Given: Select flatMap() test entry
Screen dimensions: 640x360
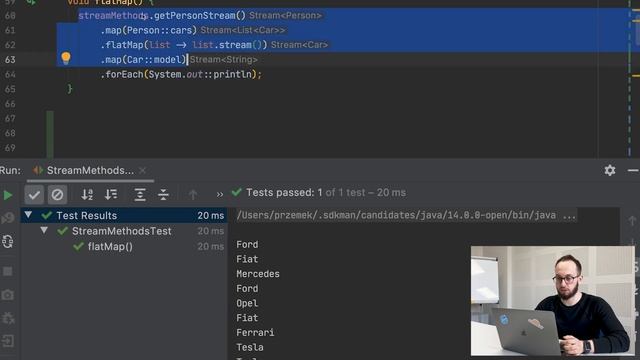Looking at the screenshot, I should point(110,247).
